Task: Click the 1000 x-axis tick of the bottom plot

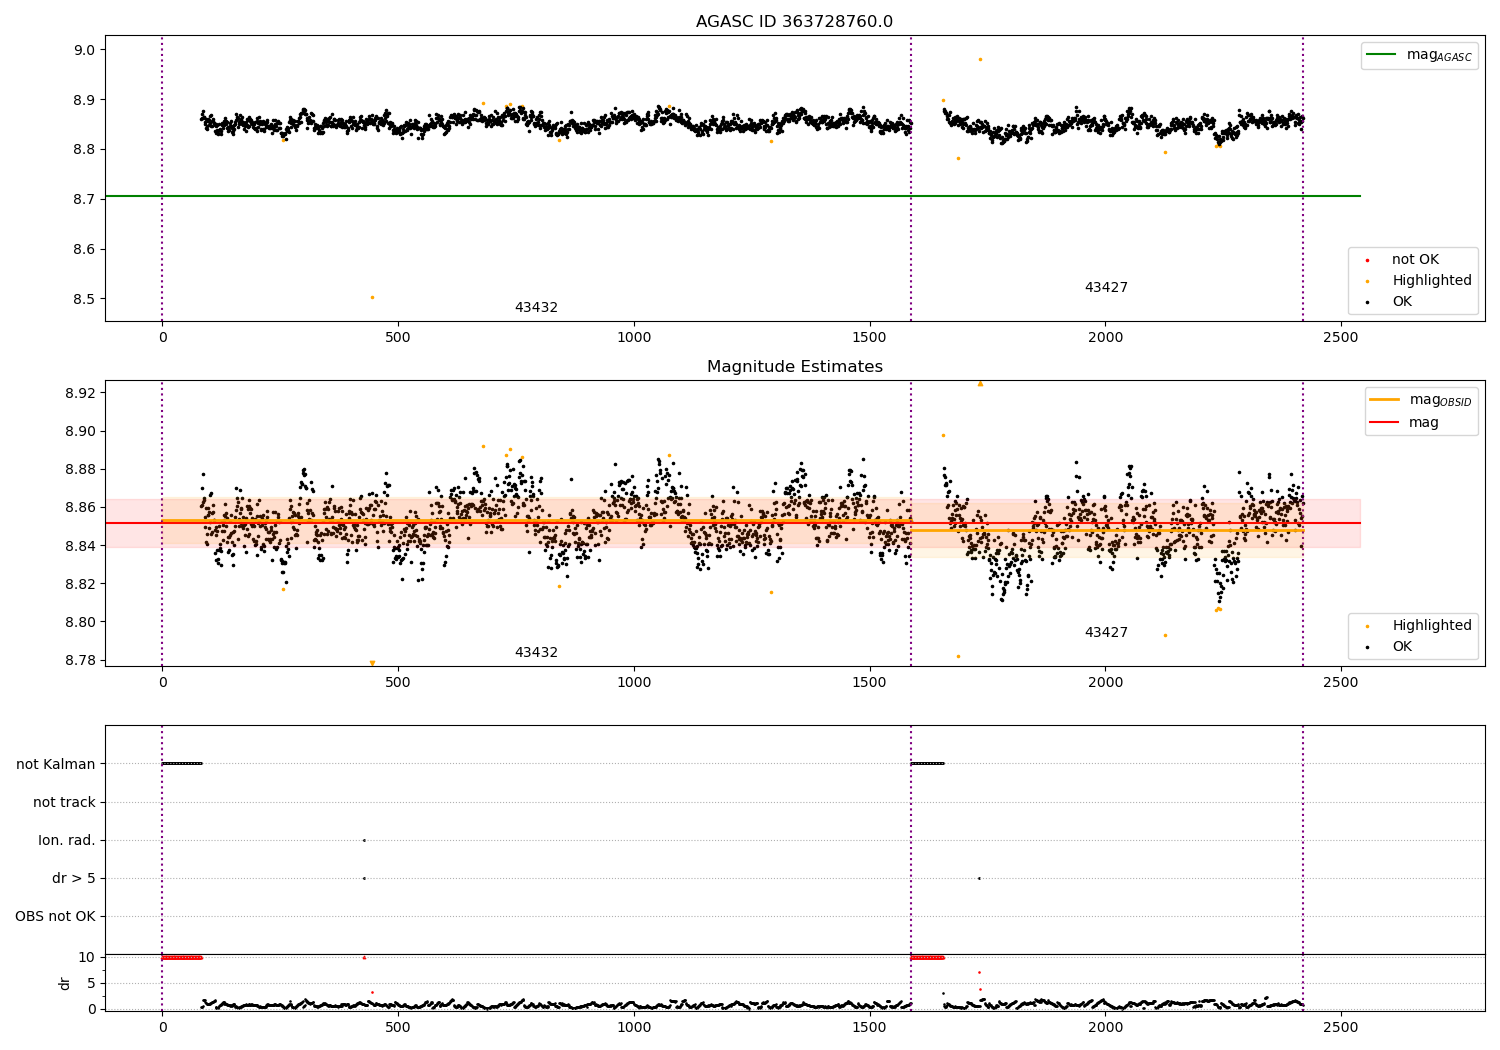Action: coord(634,1027)
